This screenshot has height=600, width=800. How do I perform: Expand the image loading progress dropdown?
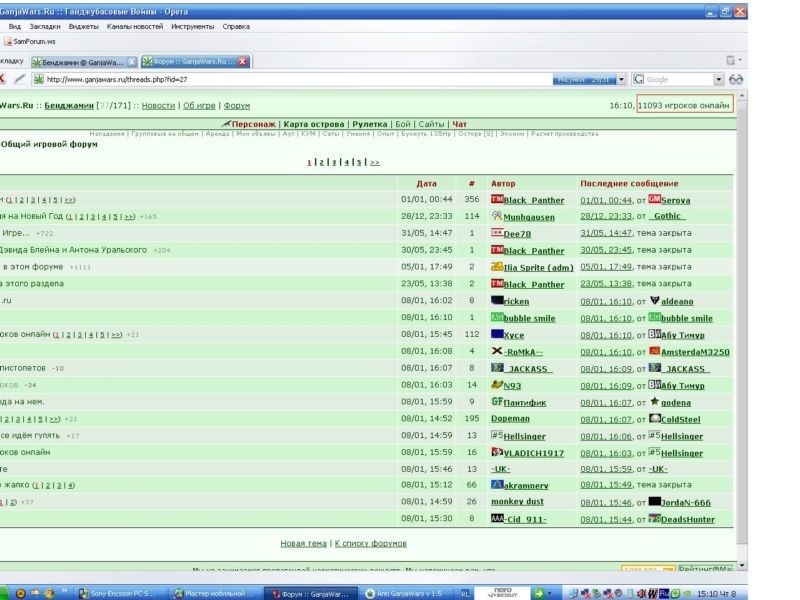tap(621, 80)
